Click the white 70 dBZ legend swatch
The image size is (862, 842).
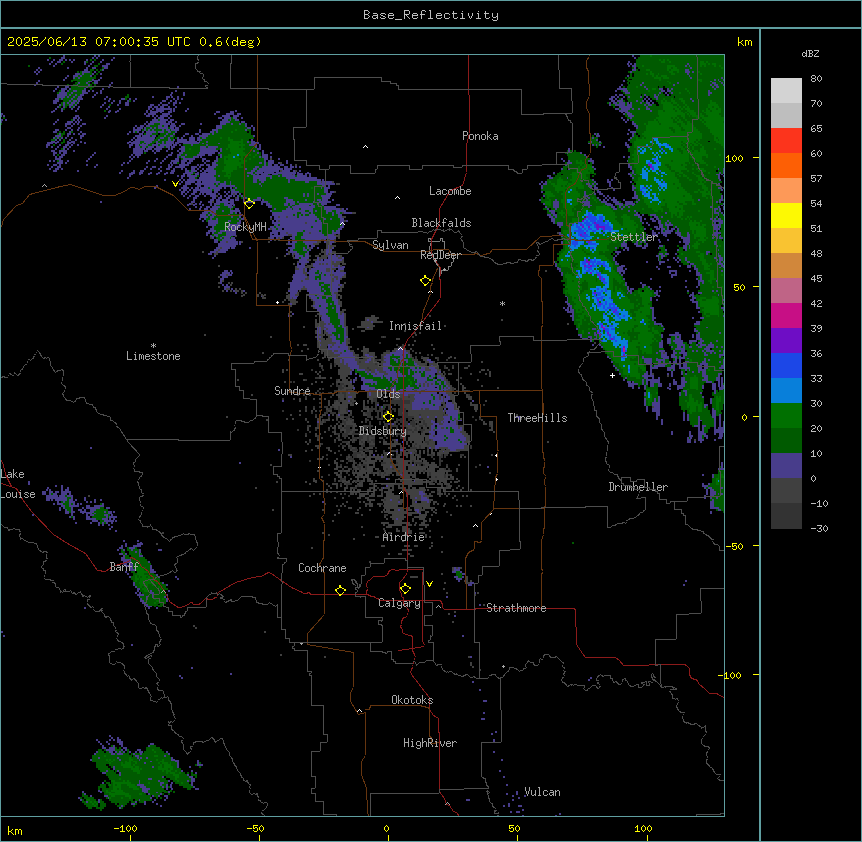pyautogui.click(x=786, y=91)
